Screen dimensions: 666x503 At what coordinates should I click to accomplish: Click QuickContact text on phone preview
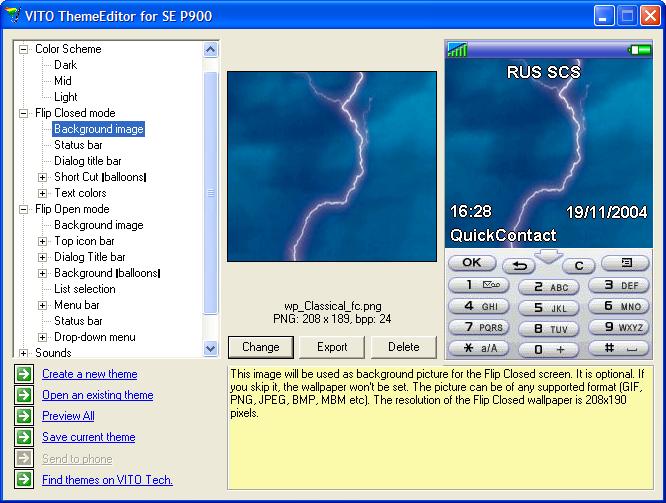coord(503,235)
